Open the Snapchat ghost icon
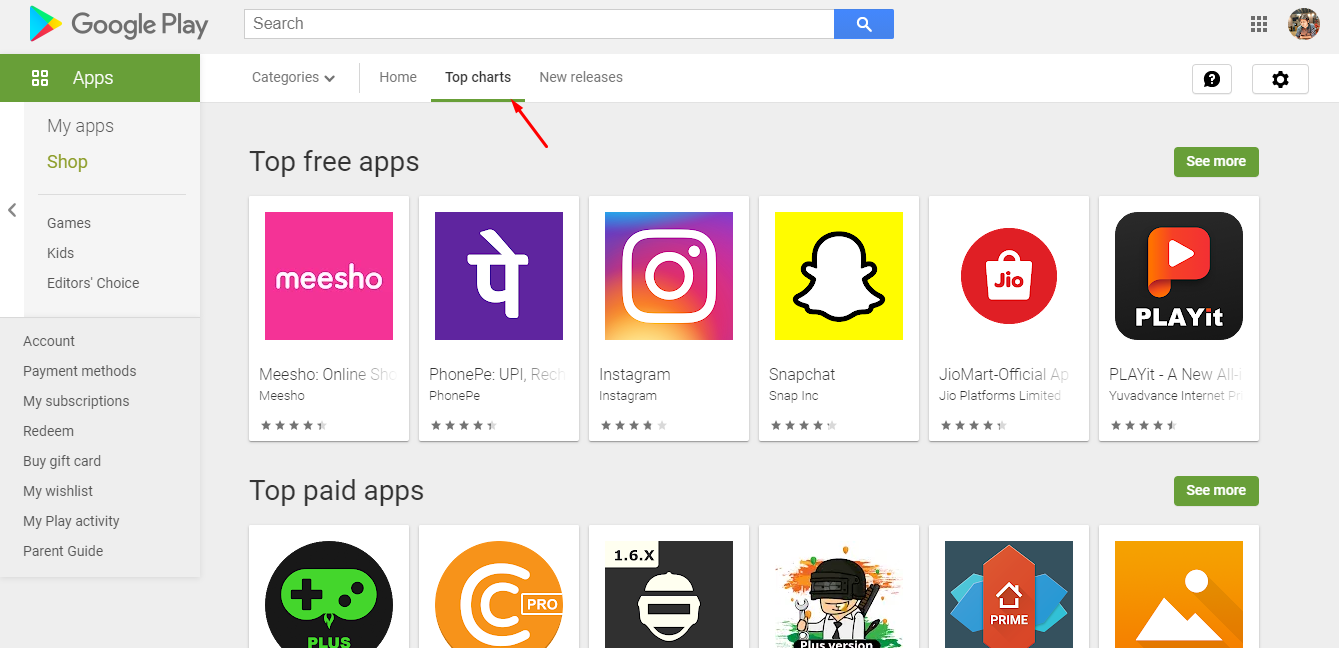Viewport: 1339px width, 648px height. coord(839,276)
